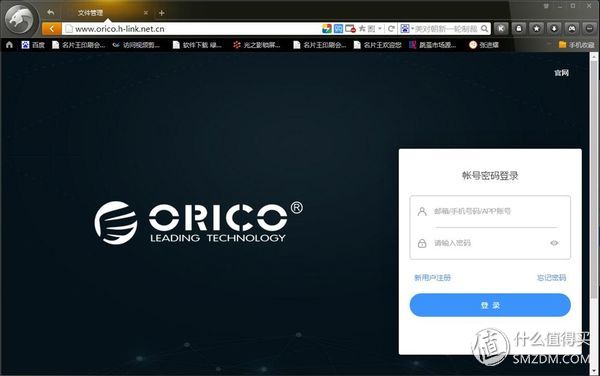The width and height of the screenshot is (600, 376).
Task: Click the blue 登录 login button
Action: coord(490,305)
